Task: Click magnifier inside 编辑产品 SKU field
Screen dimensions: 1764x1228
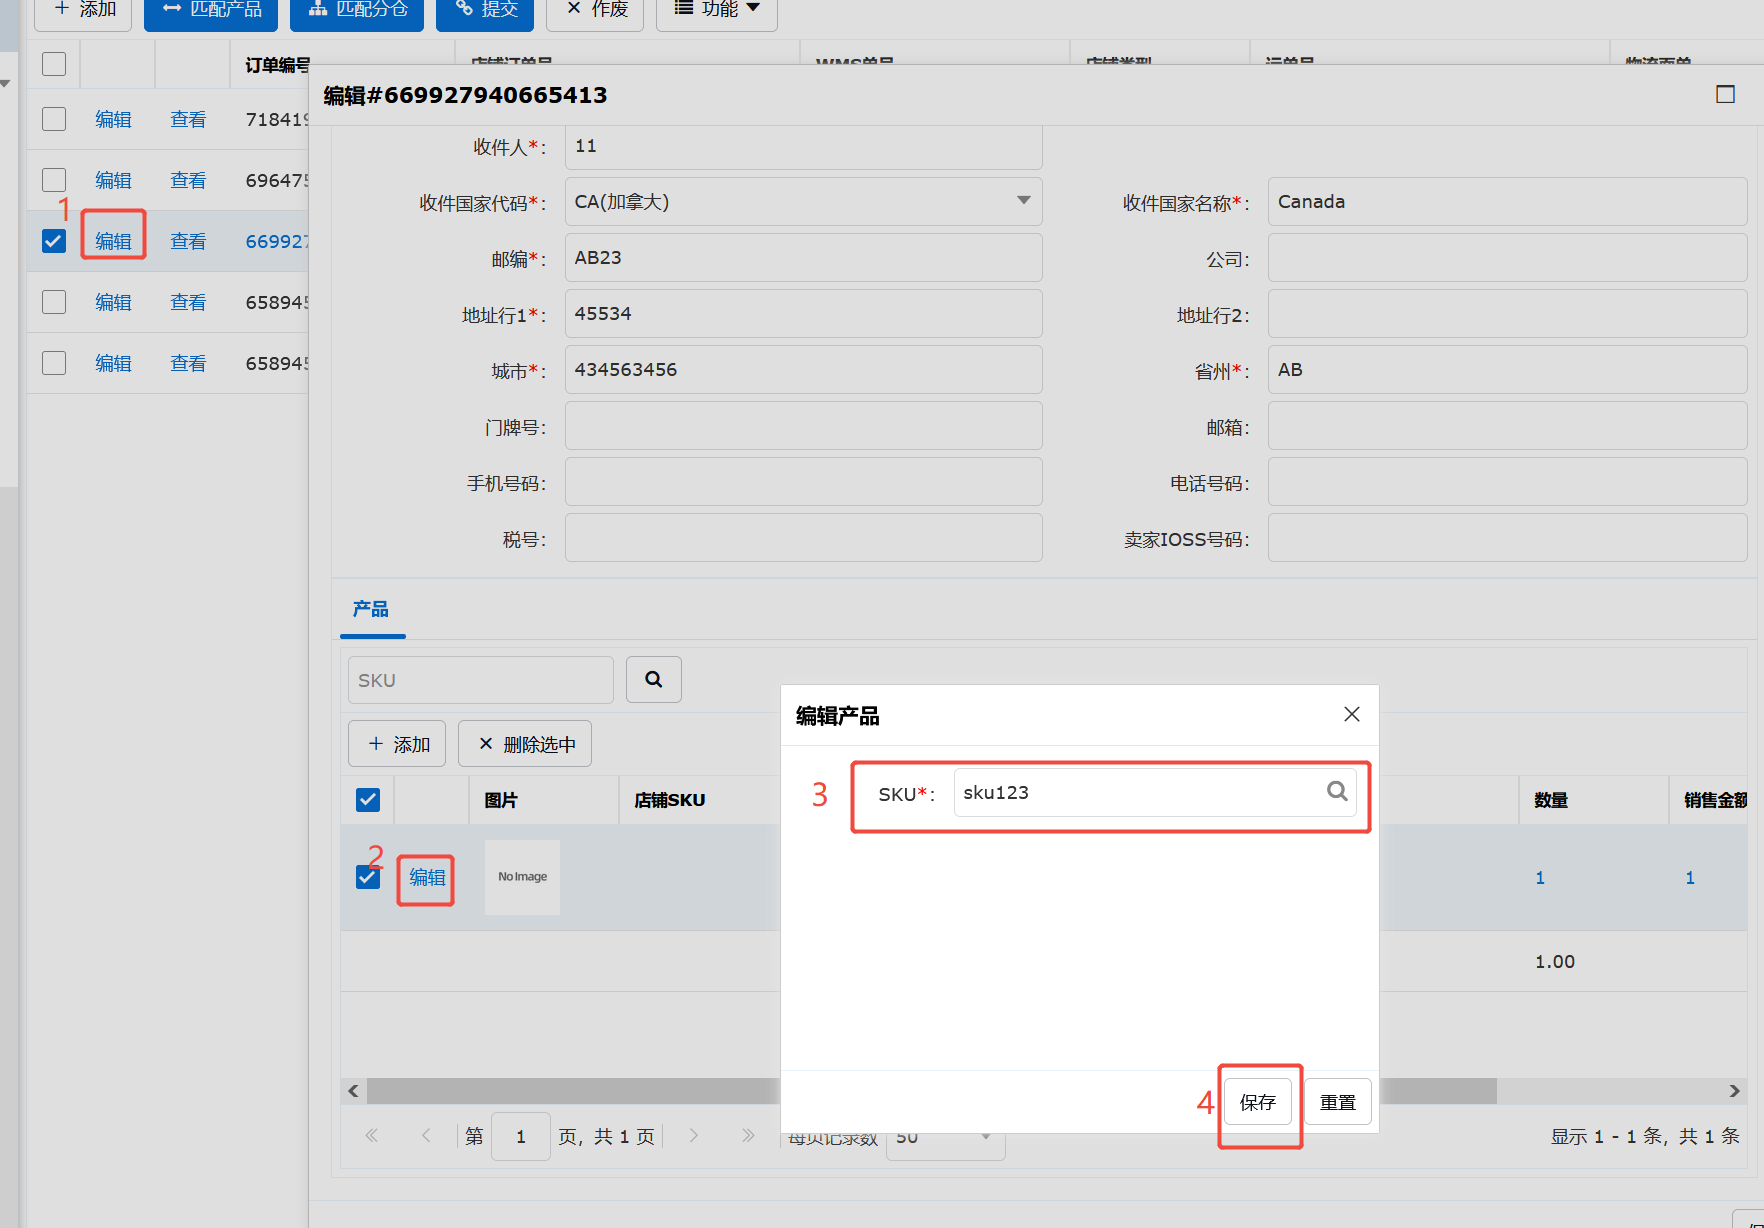Action: 1337,791
